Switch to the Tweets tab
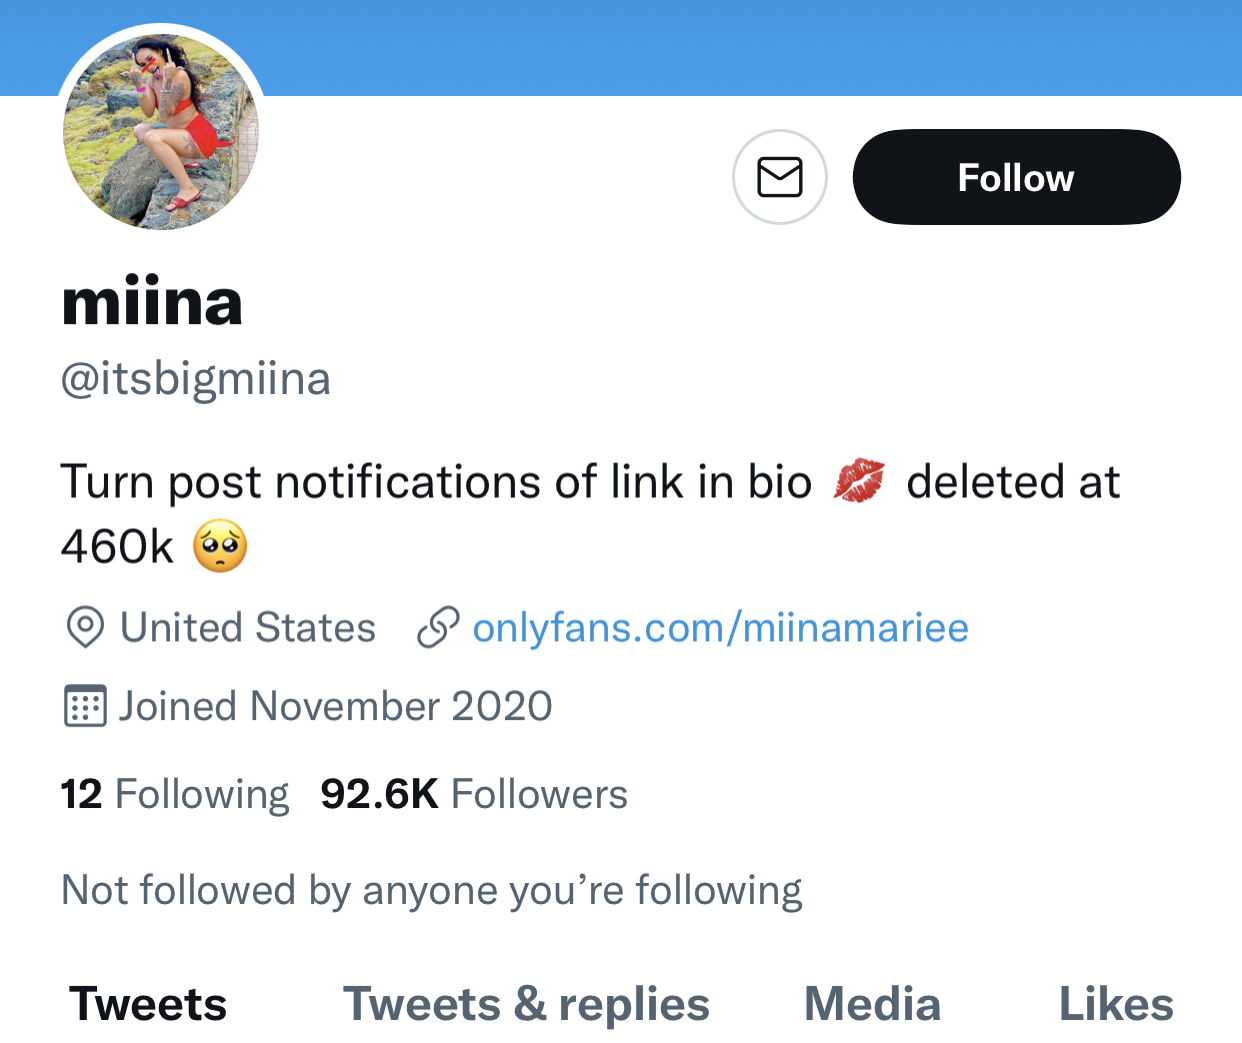Viewport: 1242px width, 1043px height. pos(148,1004)
